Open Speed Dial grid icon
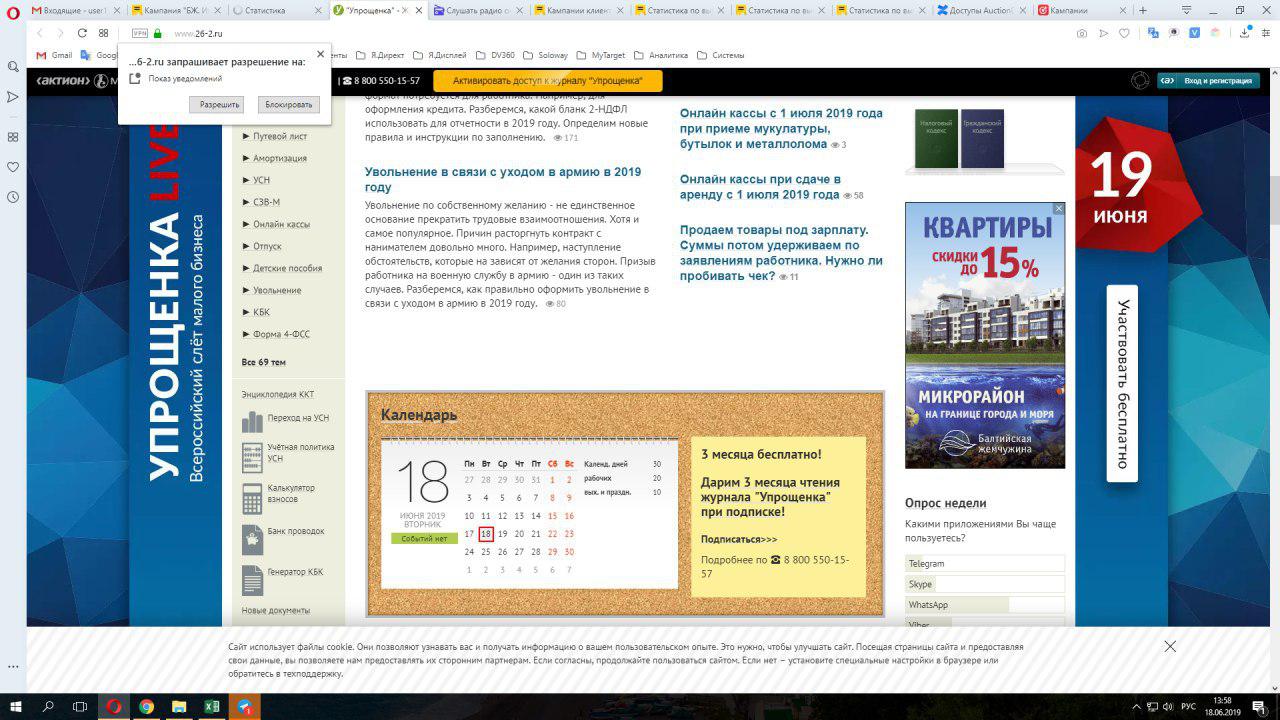 (103, 33)
